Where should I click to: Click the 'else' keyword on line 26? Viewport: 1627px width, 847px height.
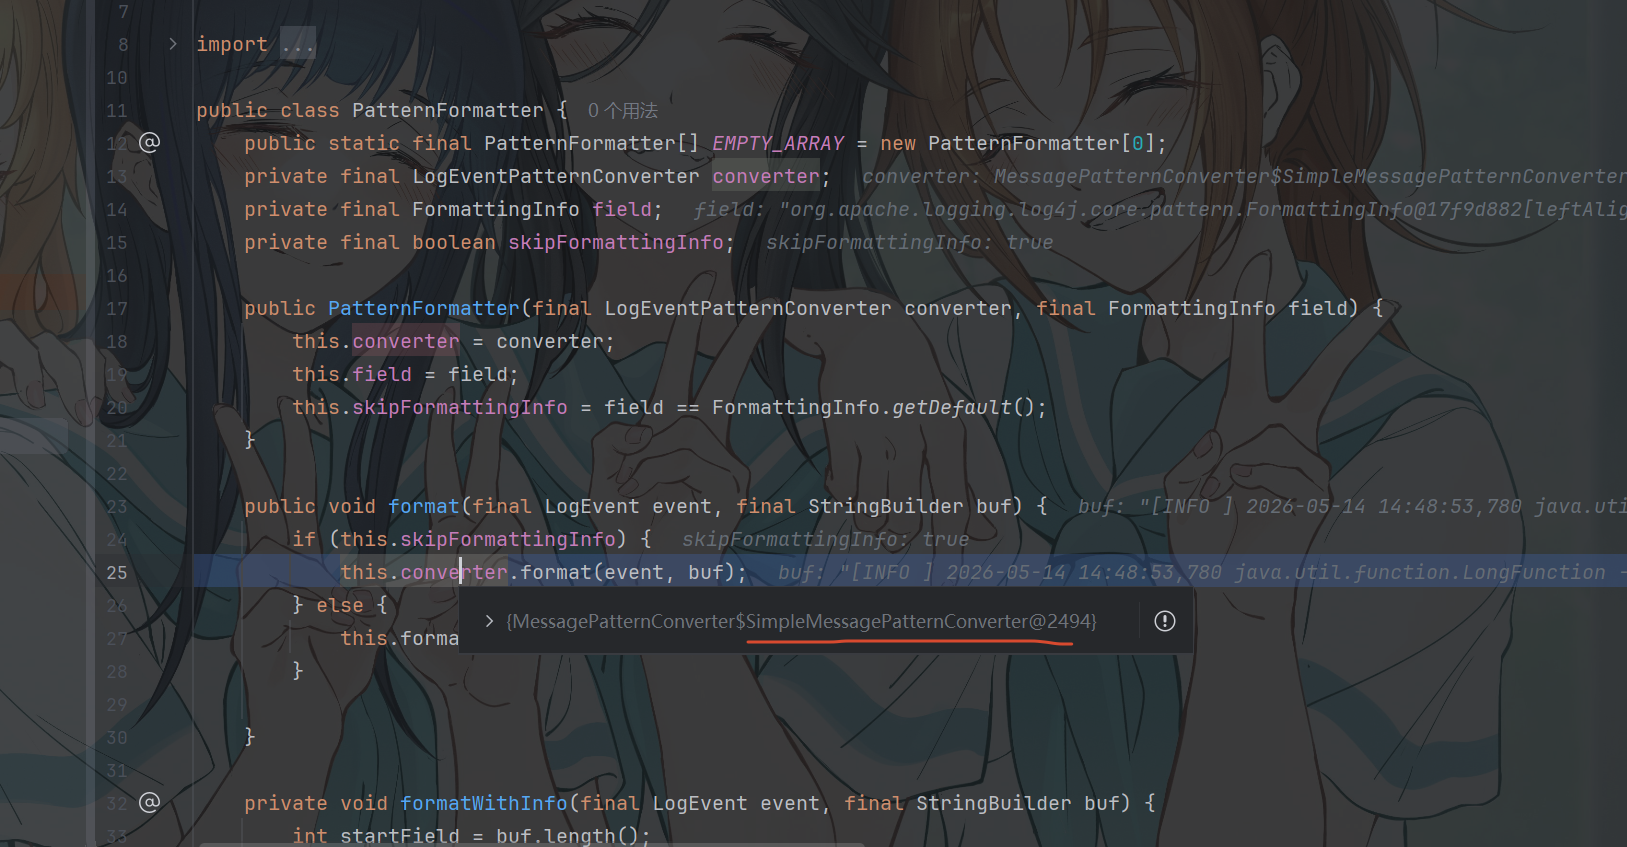tap(340, 605)
